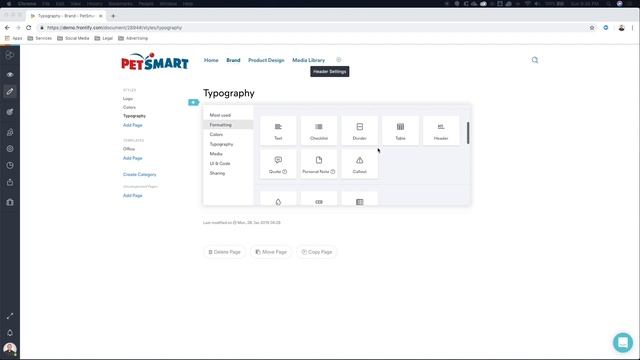Click the Delete Page button
The image size is (640, 360).
224,252
